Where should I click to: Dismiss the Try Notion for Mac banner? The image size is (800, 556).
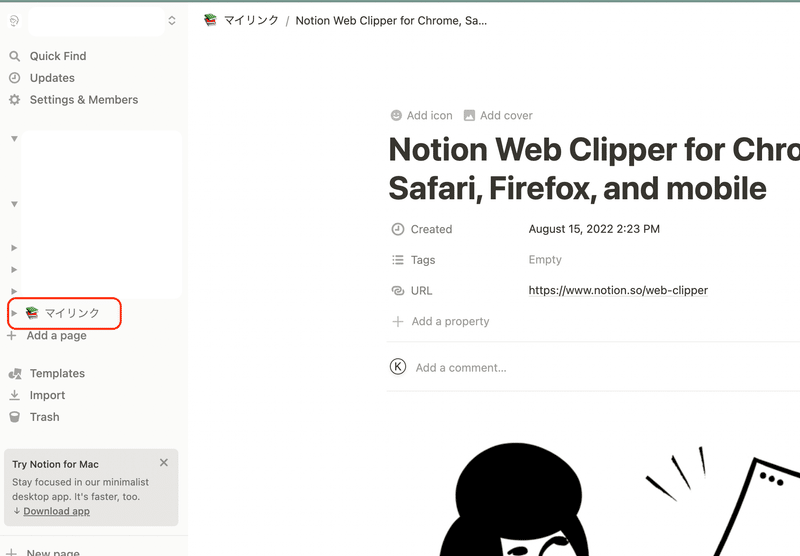(164, 463)
